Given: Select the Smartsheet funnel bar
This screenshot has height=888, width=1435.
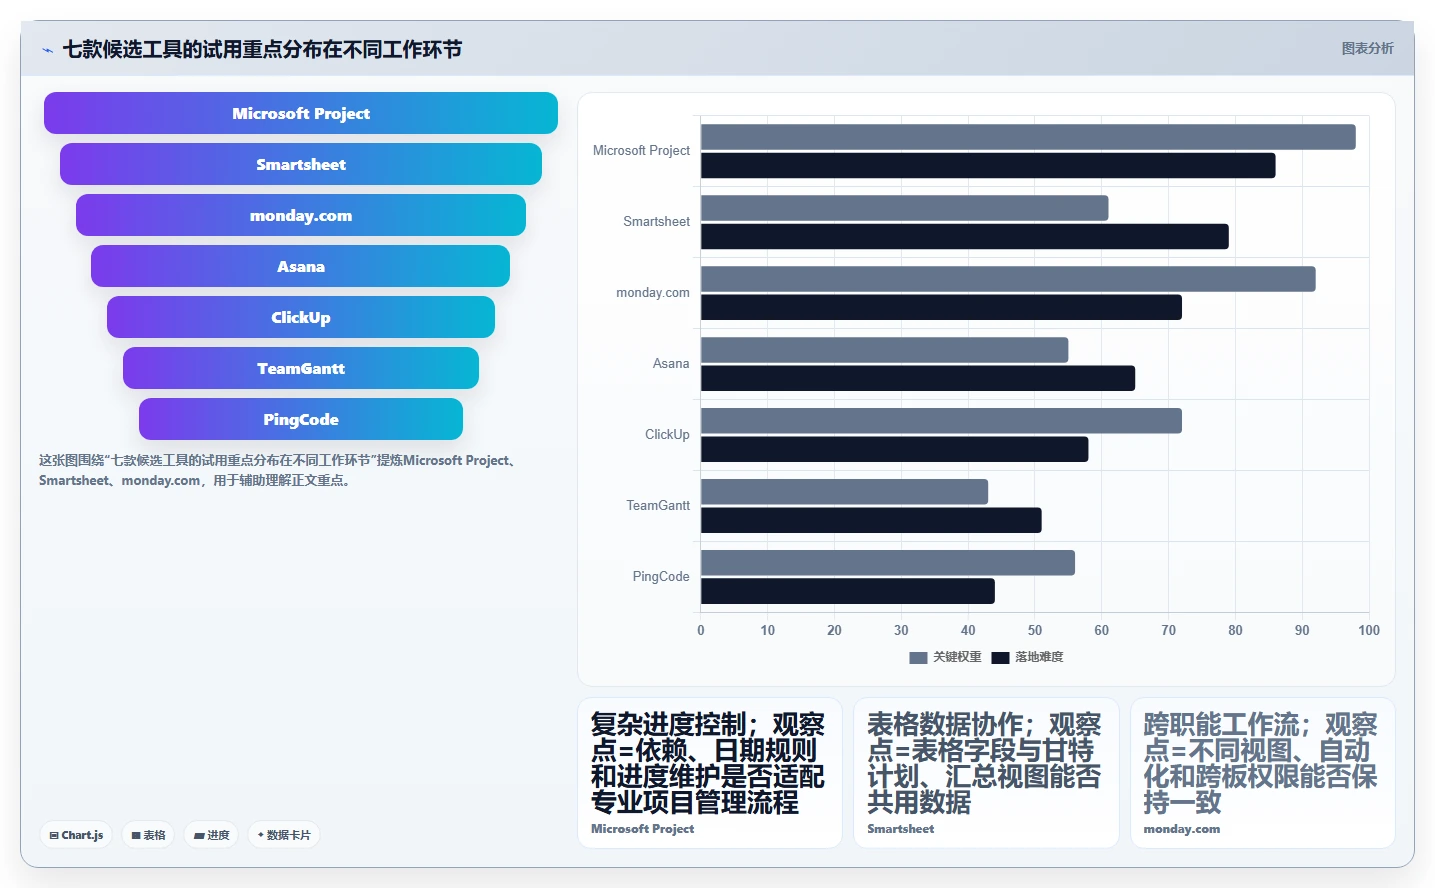Looking at the screenshot, I should click(301, 164).
